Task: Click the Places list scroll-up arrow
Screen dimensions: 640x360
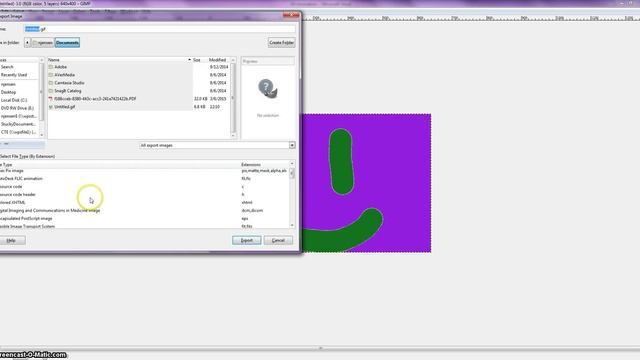Action: click(x=41, y=60)
